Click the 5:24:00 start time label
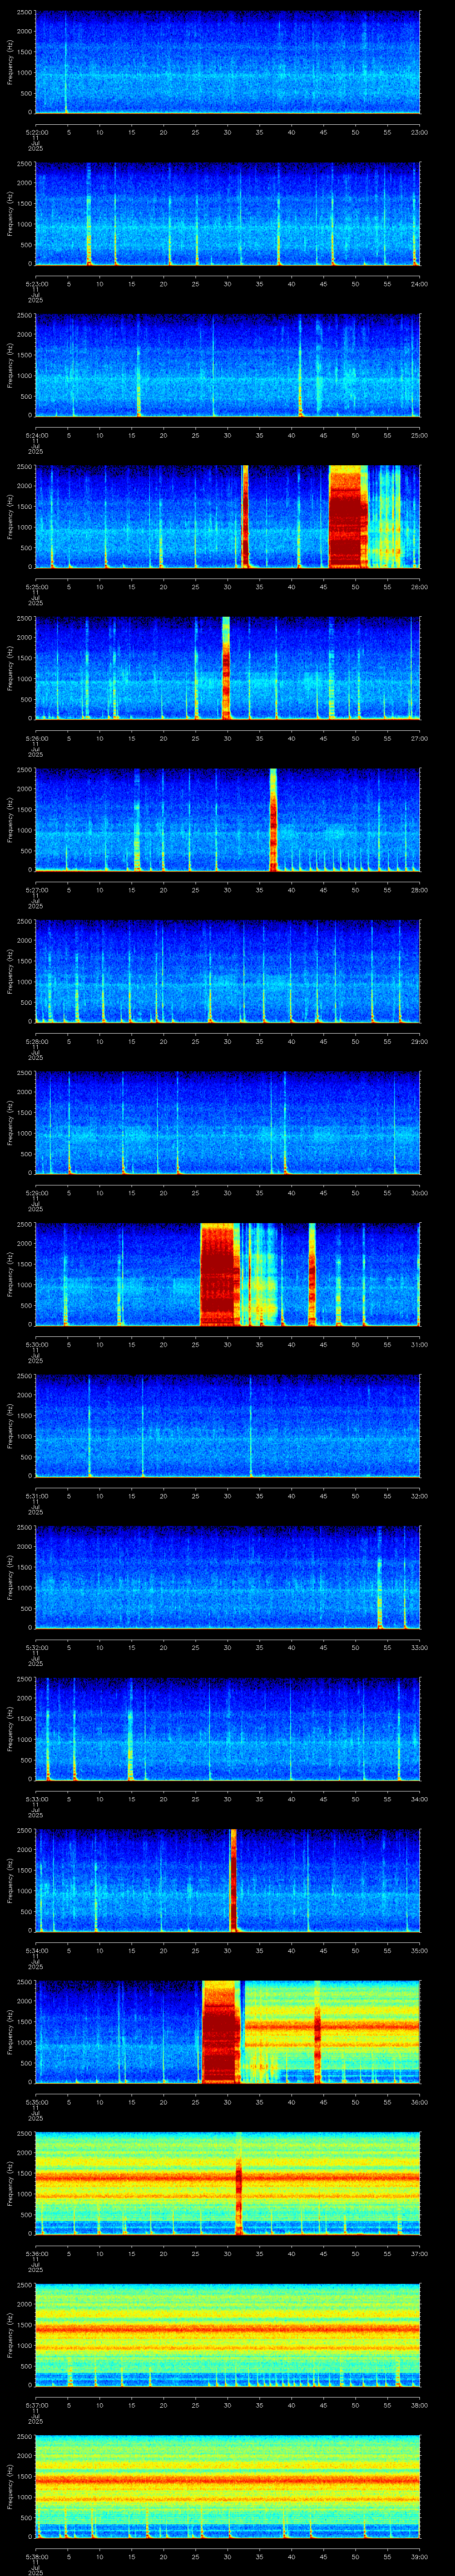455x2576 pixels. [37, 435]
